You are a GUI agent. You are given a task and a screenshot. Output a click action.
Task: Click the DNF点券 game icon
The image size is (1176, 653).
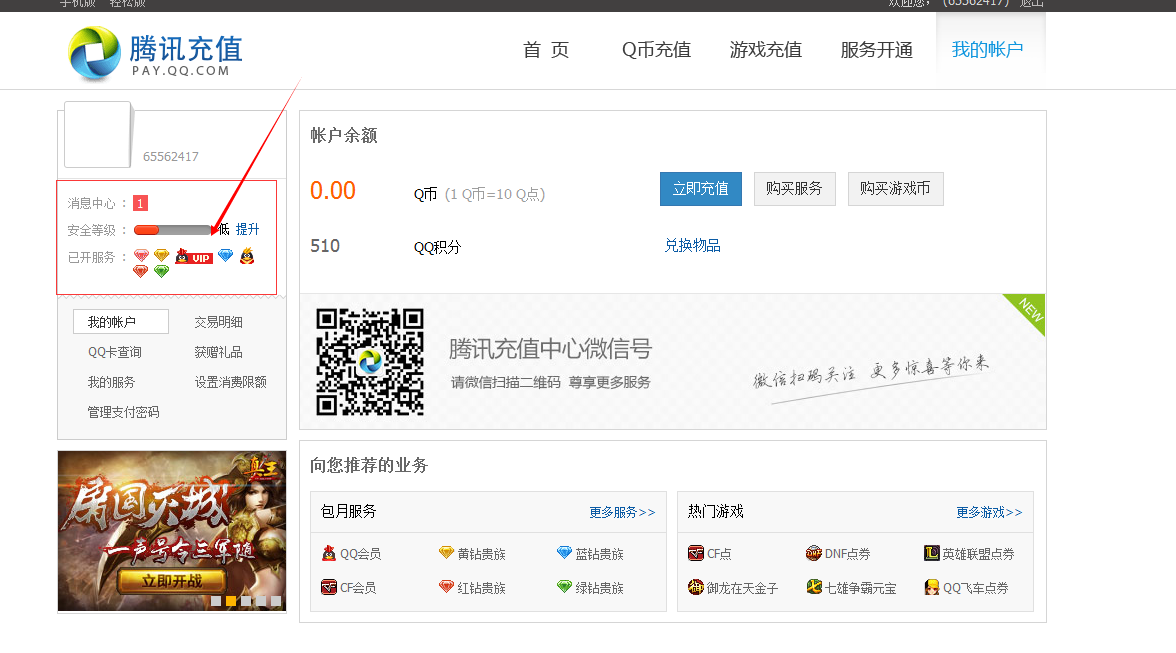click(x=814, y=553)
